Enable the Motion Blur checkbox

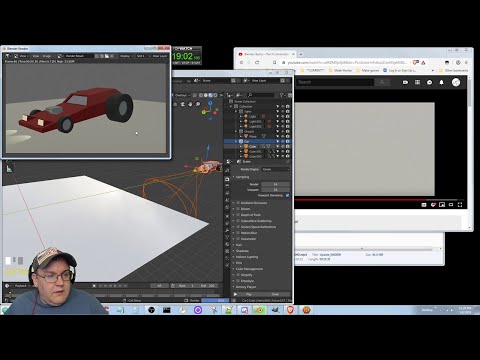click(238, 233)
